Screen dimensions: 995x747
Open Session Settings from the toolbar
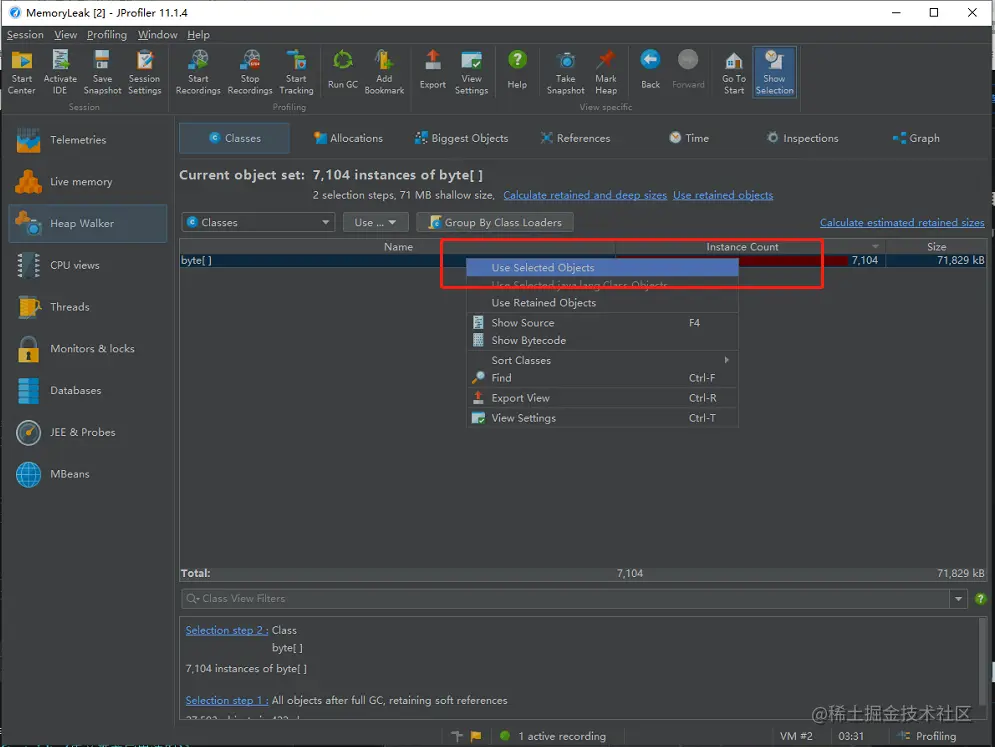(x=145, y=72)
